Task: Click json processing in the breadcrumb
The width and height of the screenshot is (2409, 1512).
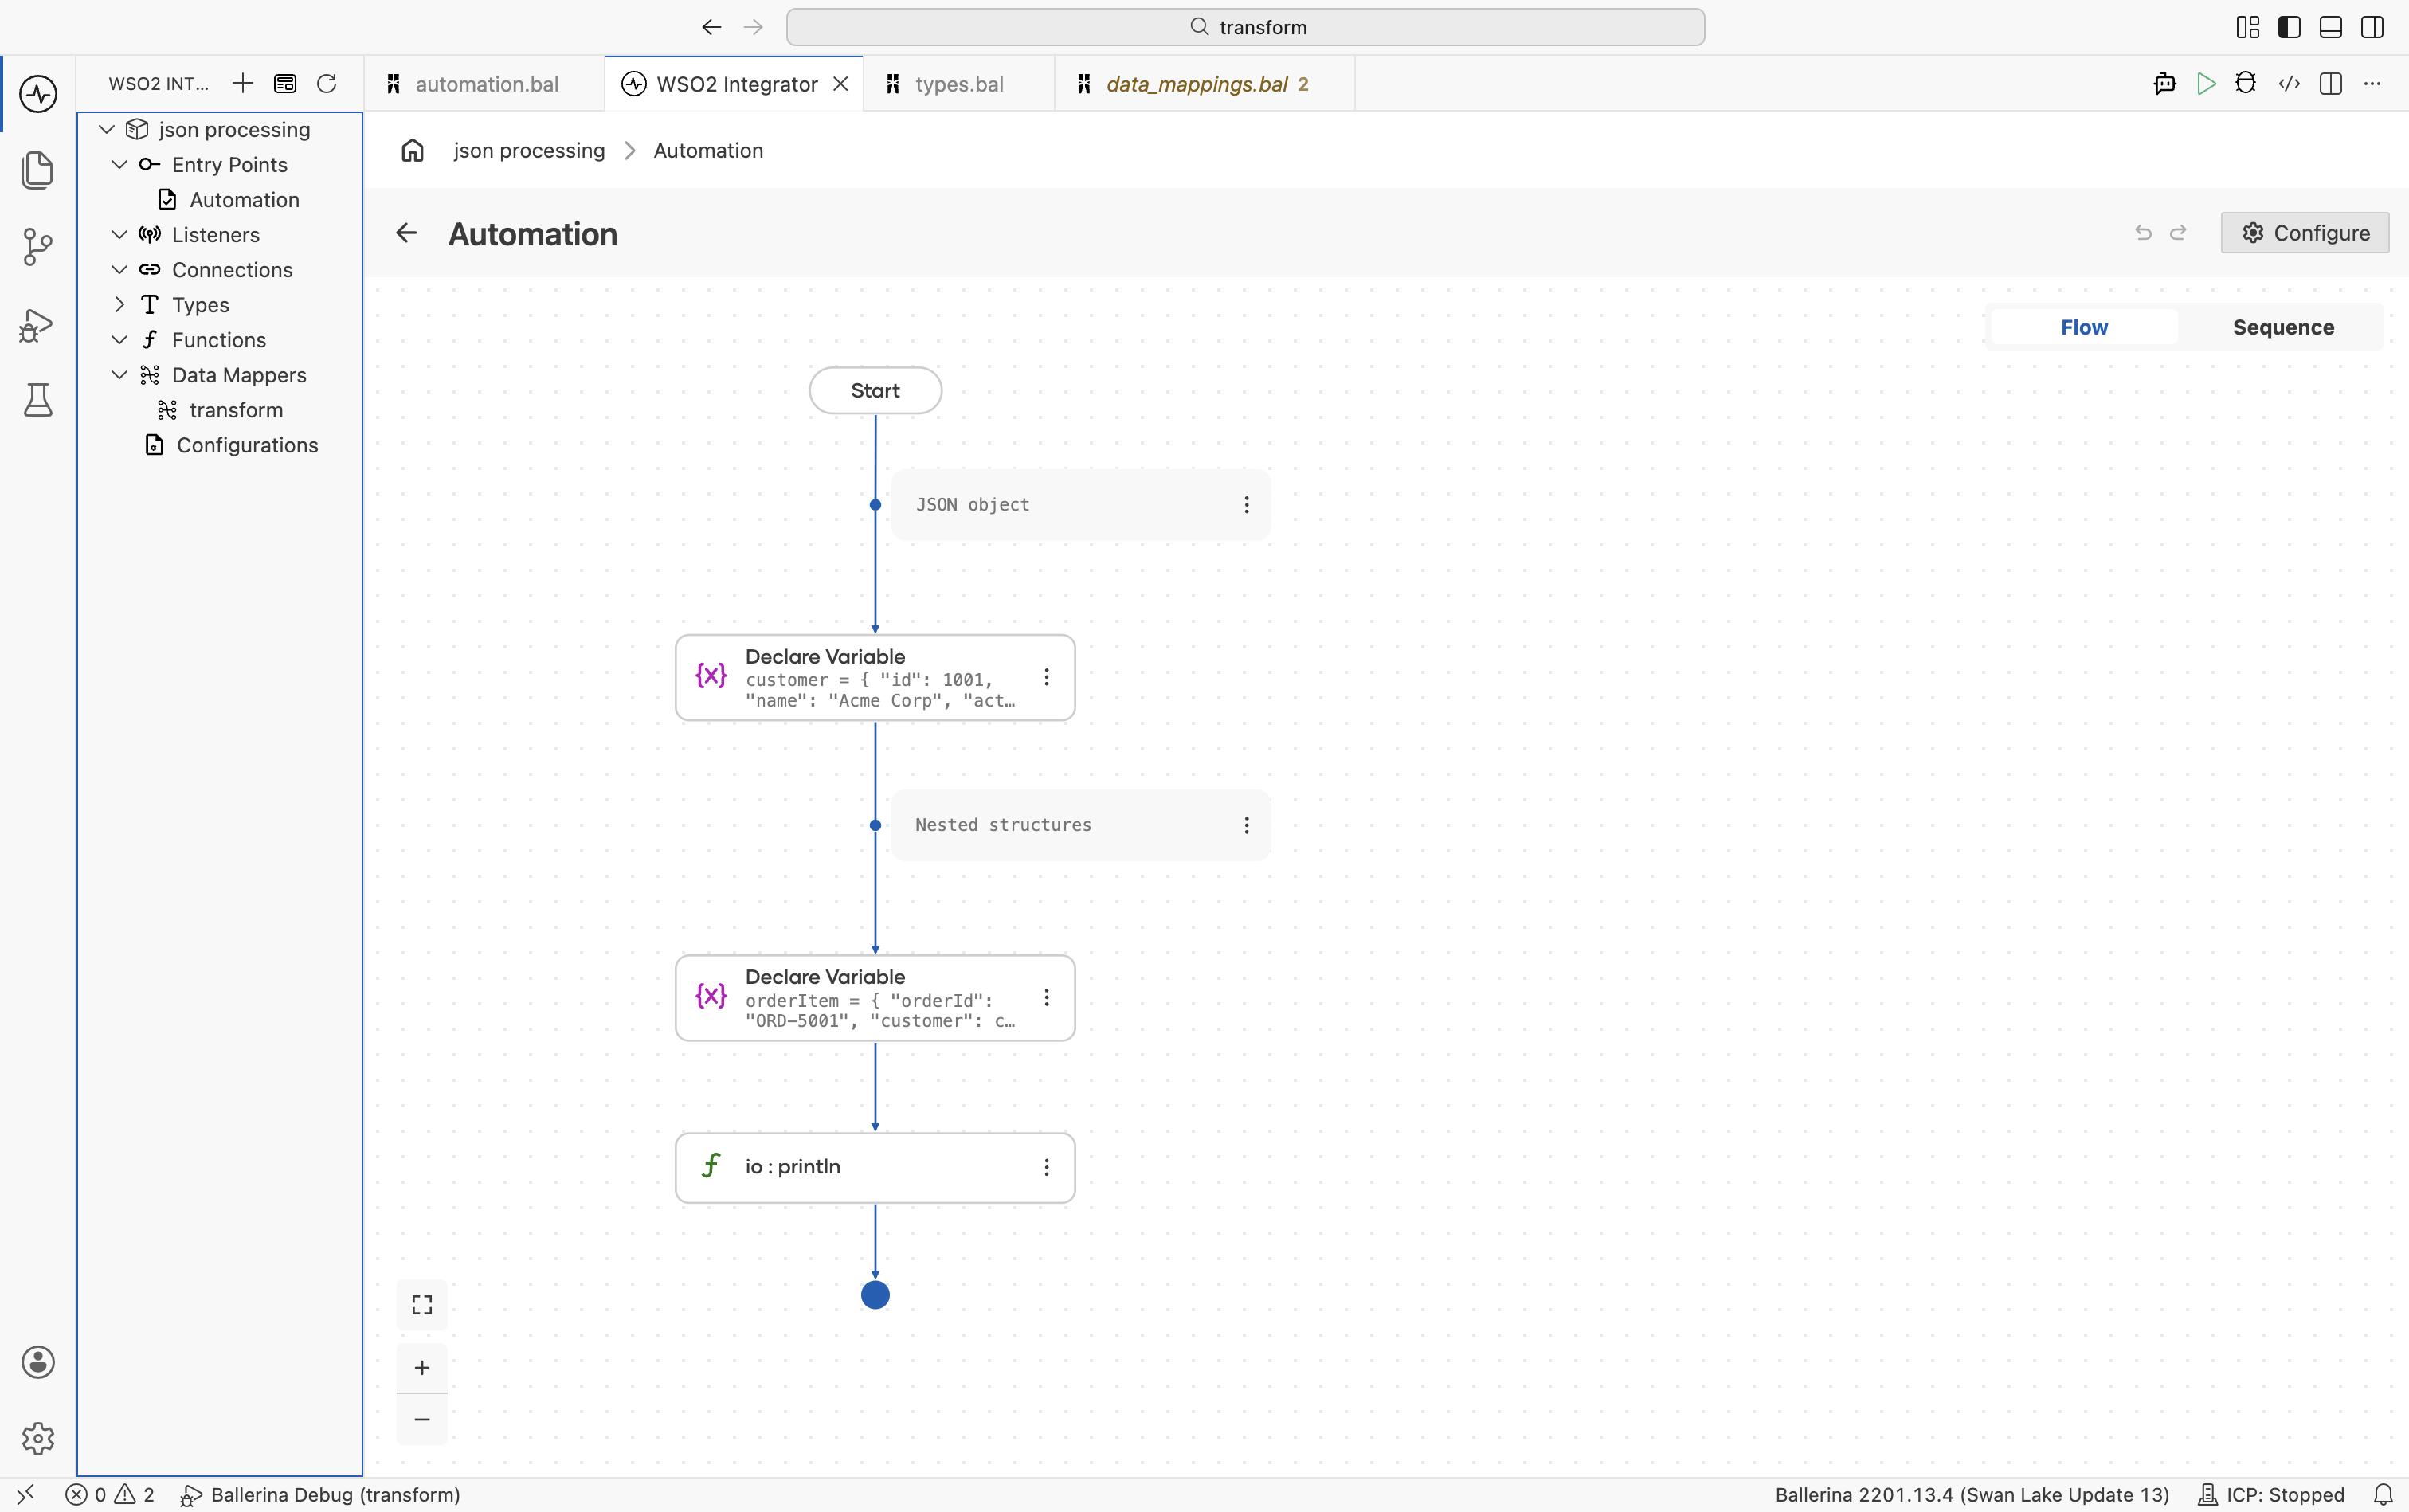Action: (x=529, y=150)
